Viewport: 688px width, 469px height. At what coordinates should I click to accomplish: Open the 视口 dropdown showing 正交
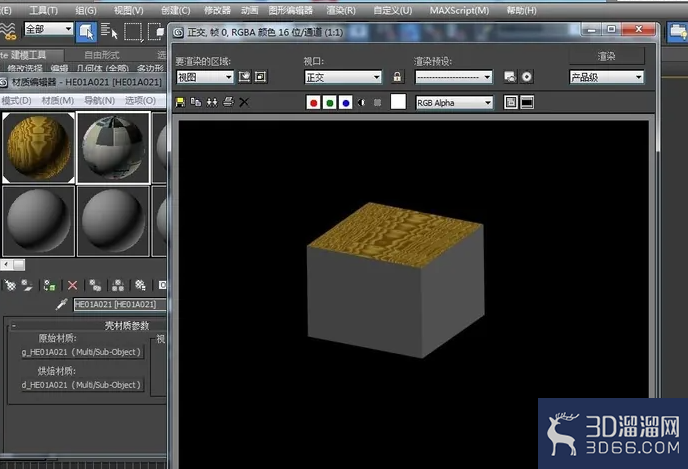pos(343,77)
